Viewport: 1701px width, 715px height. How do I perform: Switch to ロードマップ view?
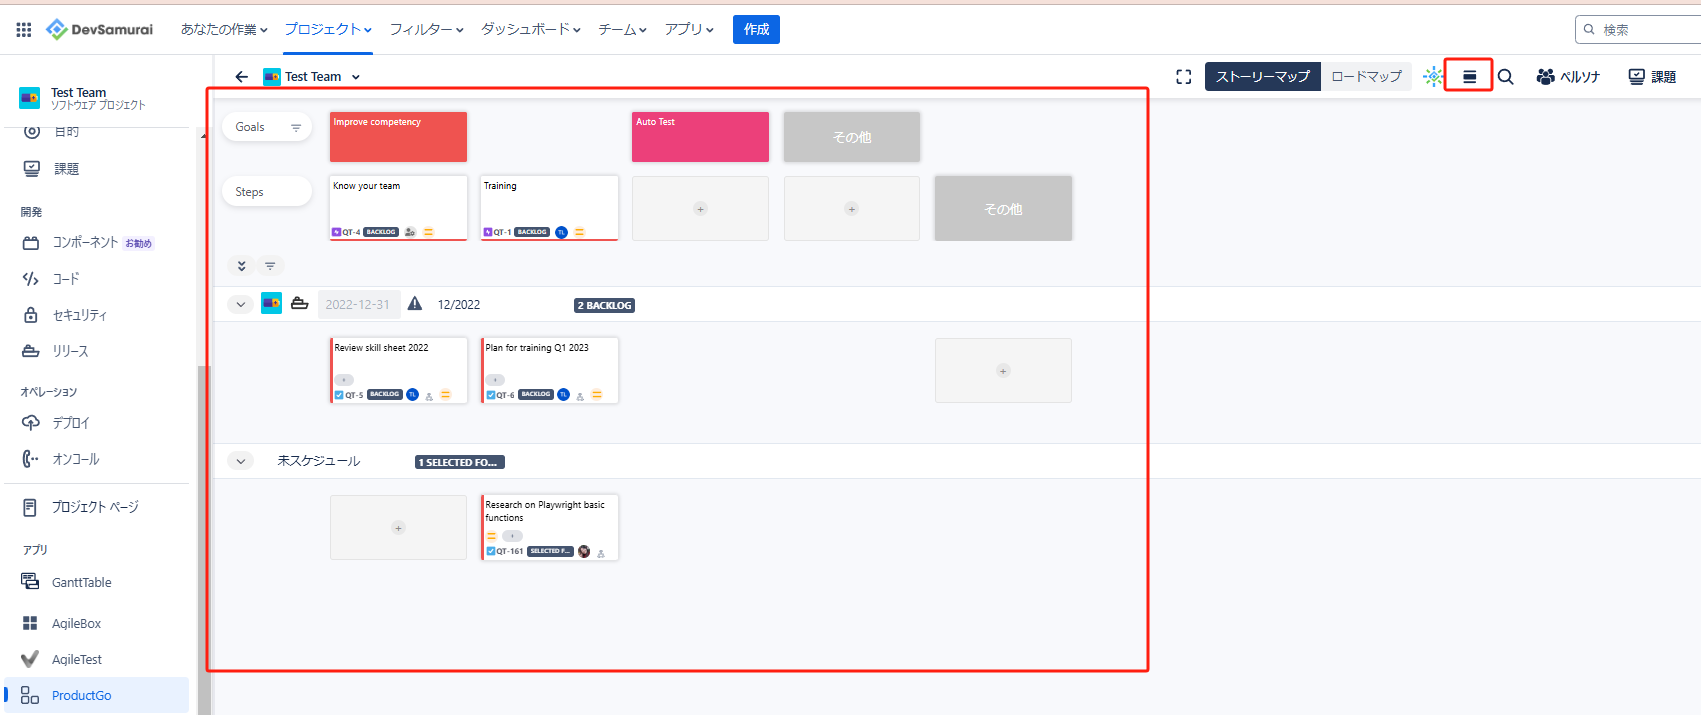(x=1366, y=77)
